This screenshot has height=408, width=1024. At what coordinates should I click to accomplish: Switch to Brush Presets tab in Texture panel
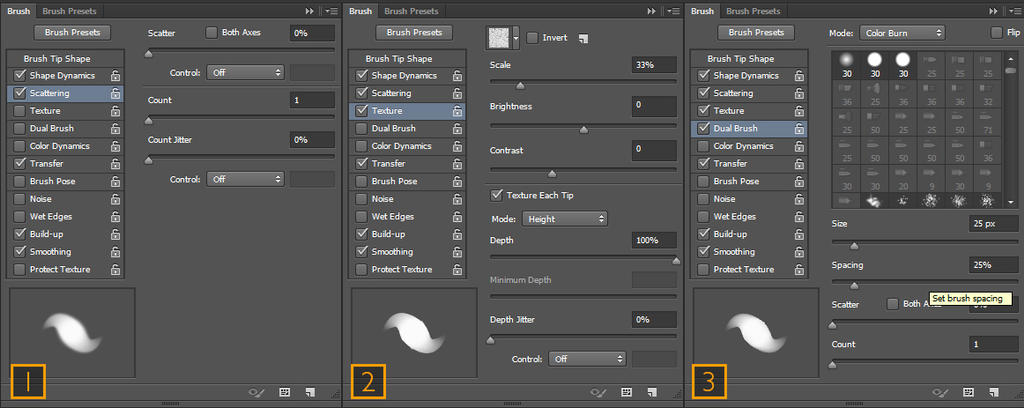click(x=411, y=11)
